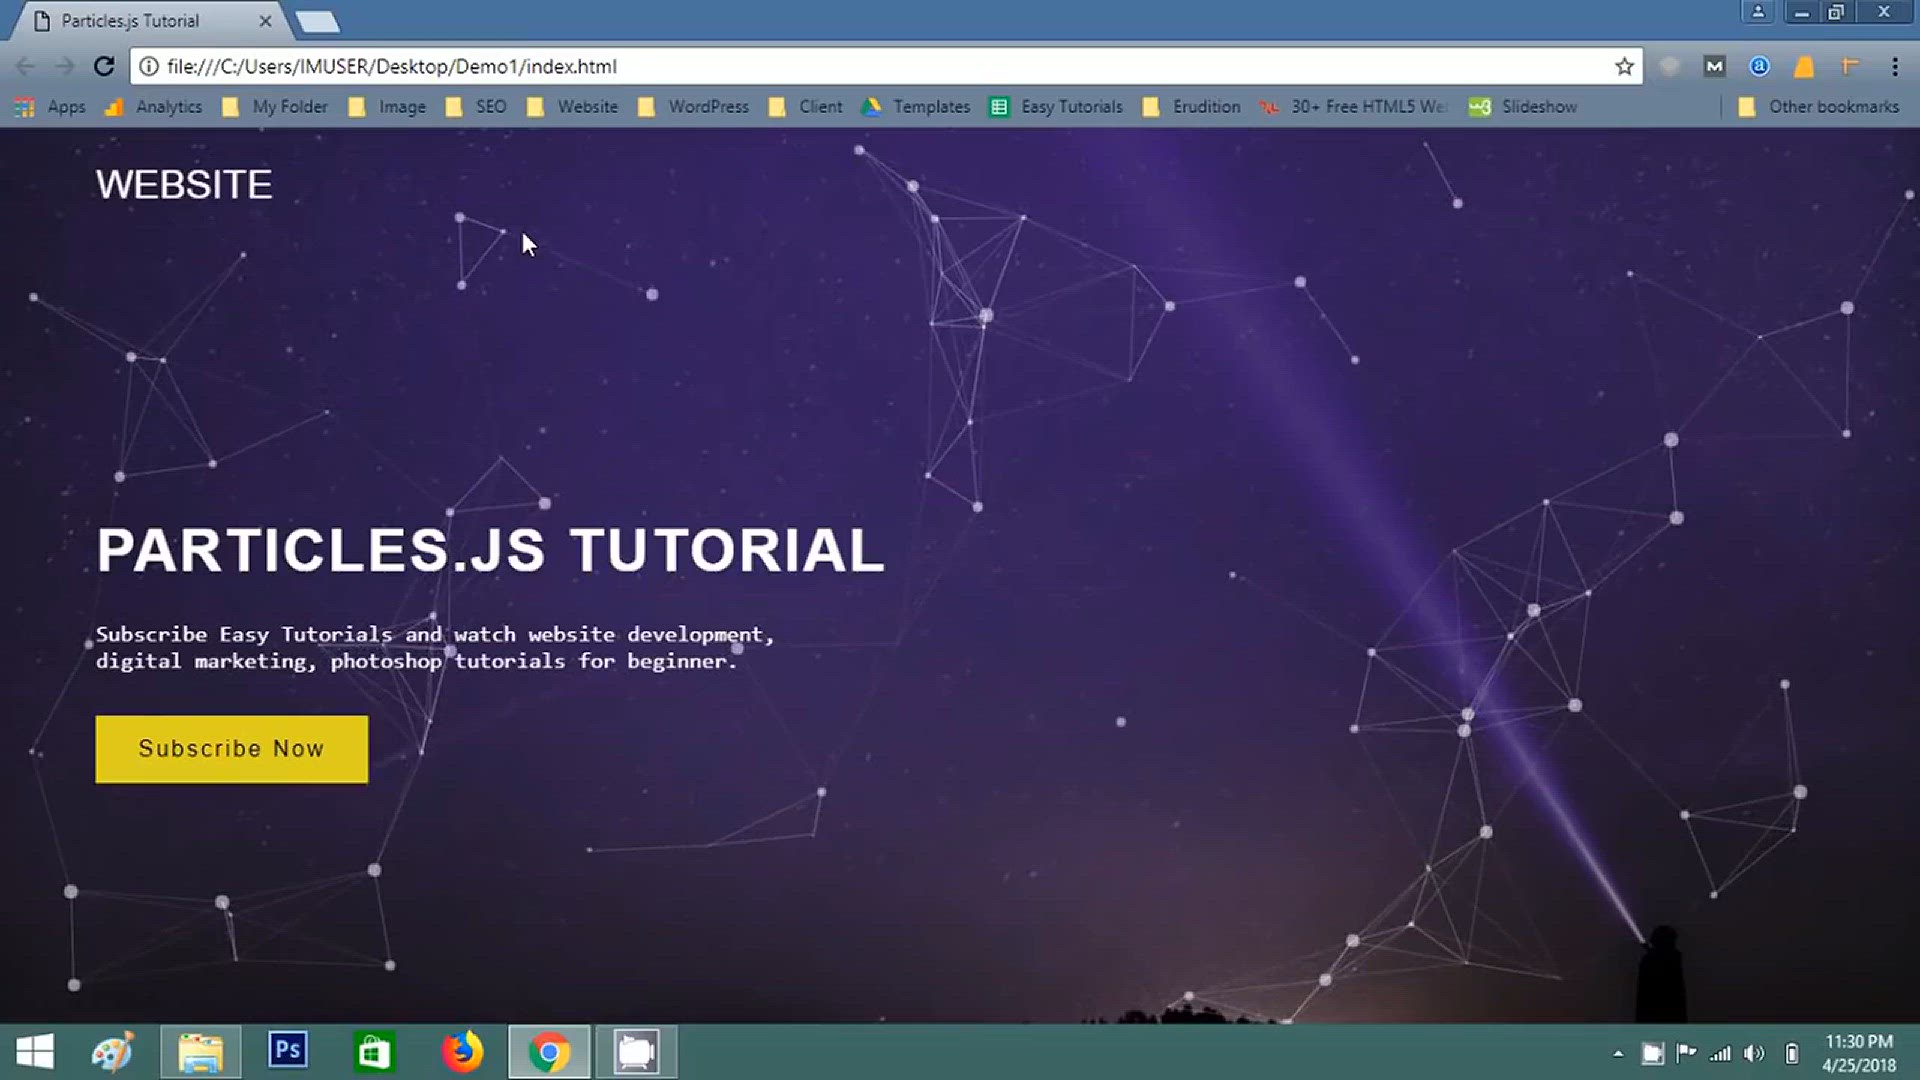Open the battery tray icon
Viewport: 1920px width, 1080px height.
click(1792, 1053)
